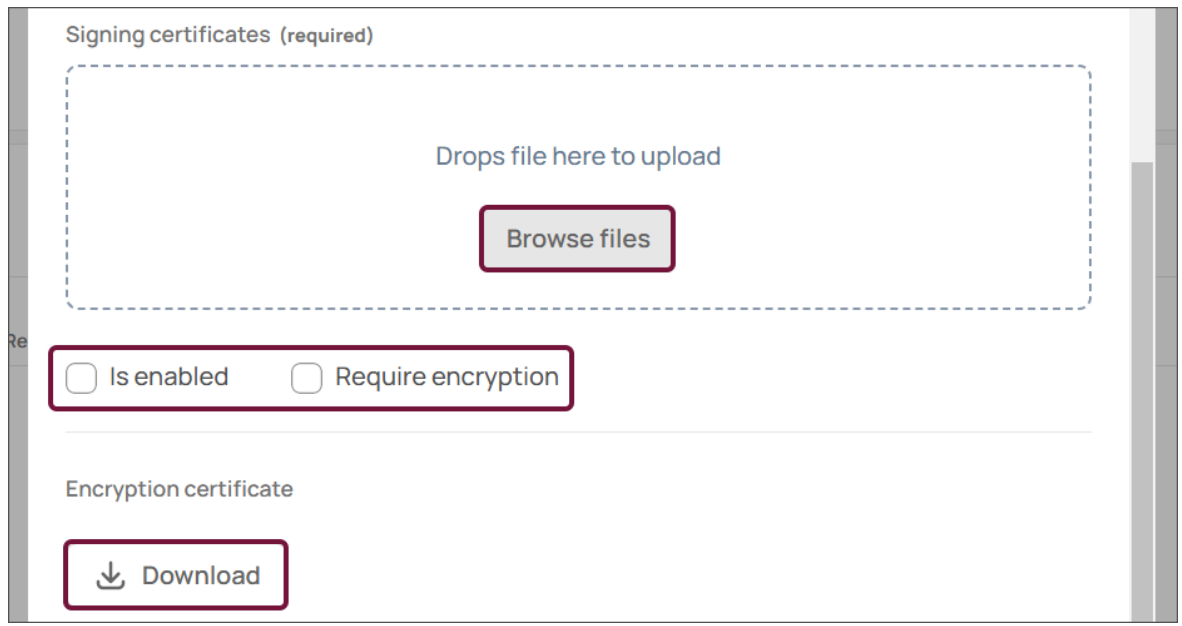Click the scrollbar track above the thumb
1182x626 pixels.
[1142, 84]
